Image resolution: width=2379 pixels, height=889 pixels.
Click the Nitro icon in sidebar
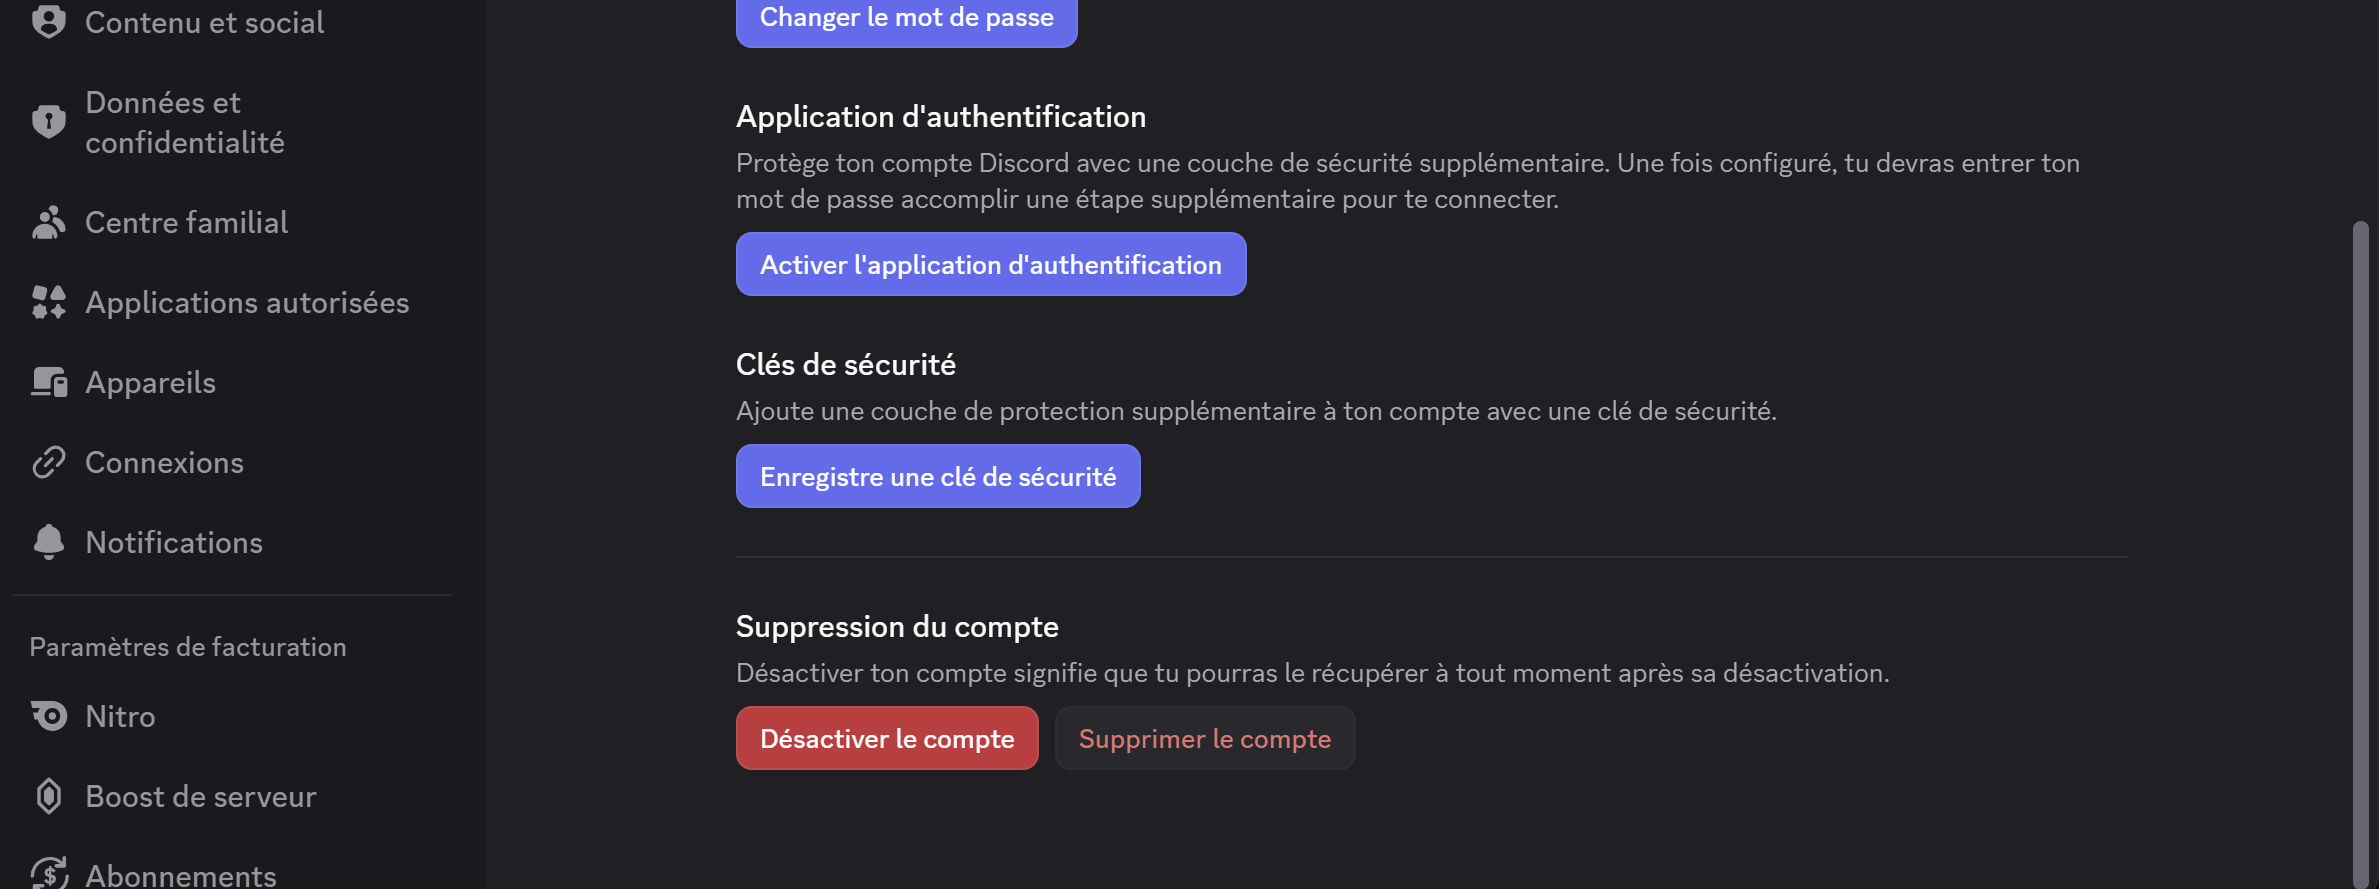coord(48,716)
